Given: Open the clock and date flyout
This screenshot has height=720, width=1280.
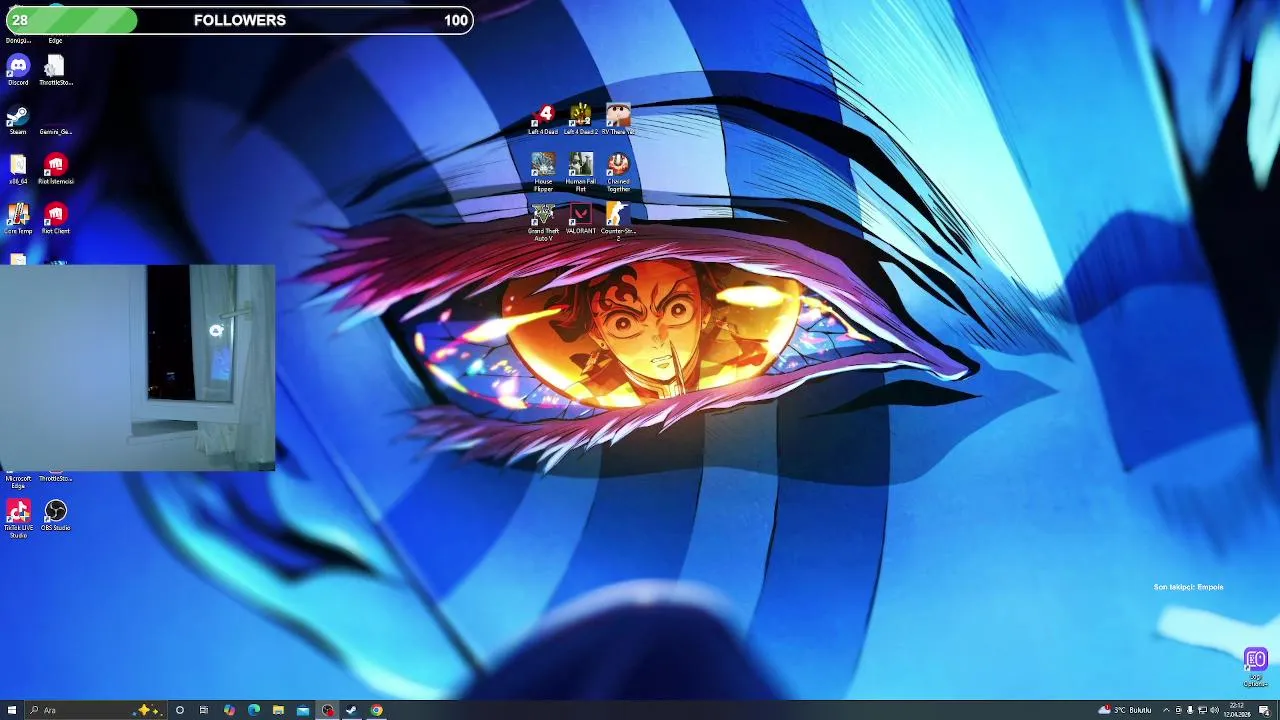Looking at the screenshot, I should (1236, 710).
